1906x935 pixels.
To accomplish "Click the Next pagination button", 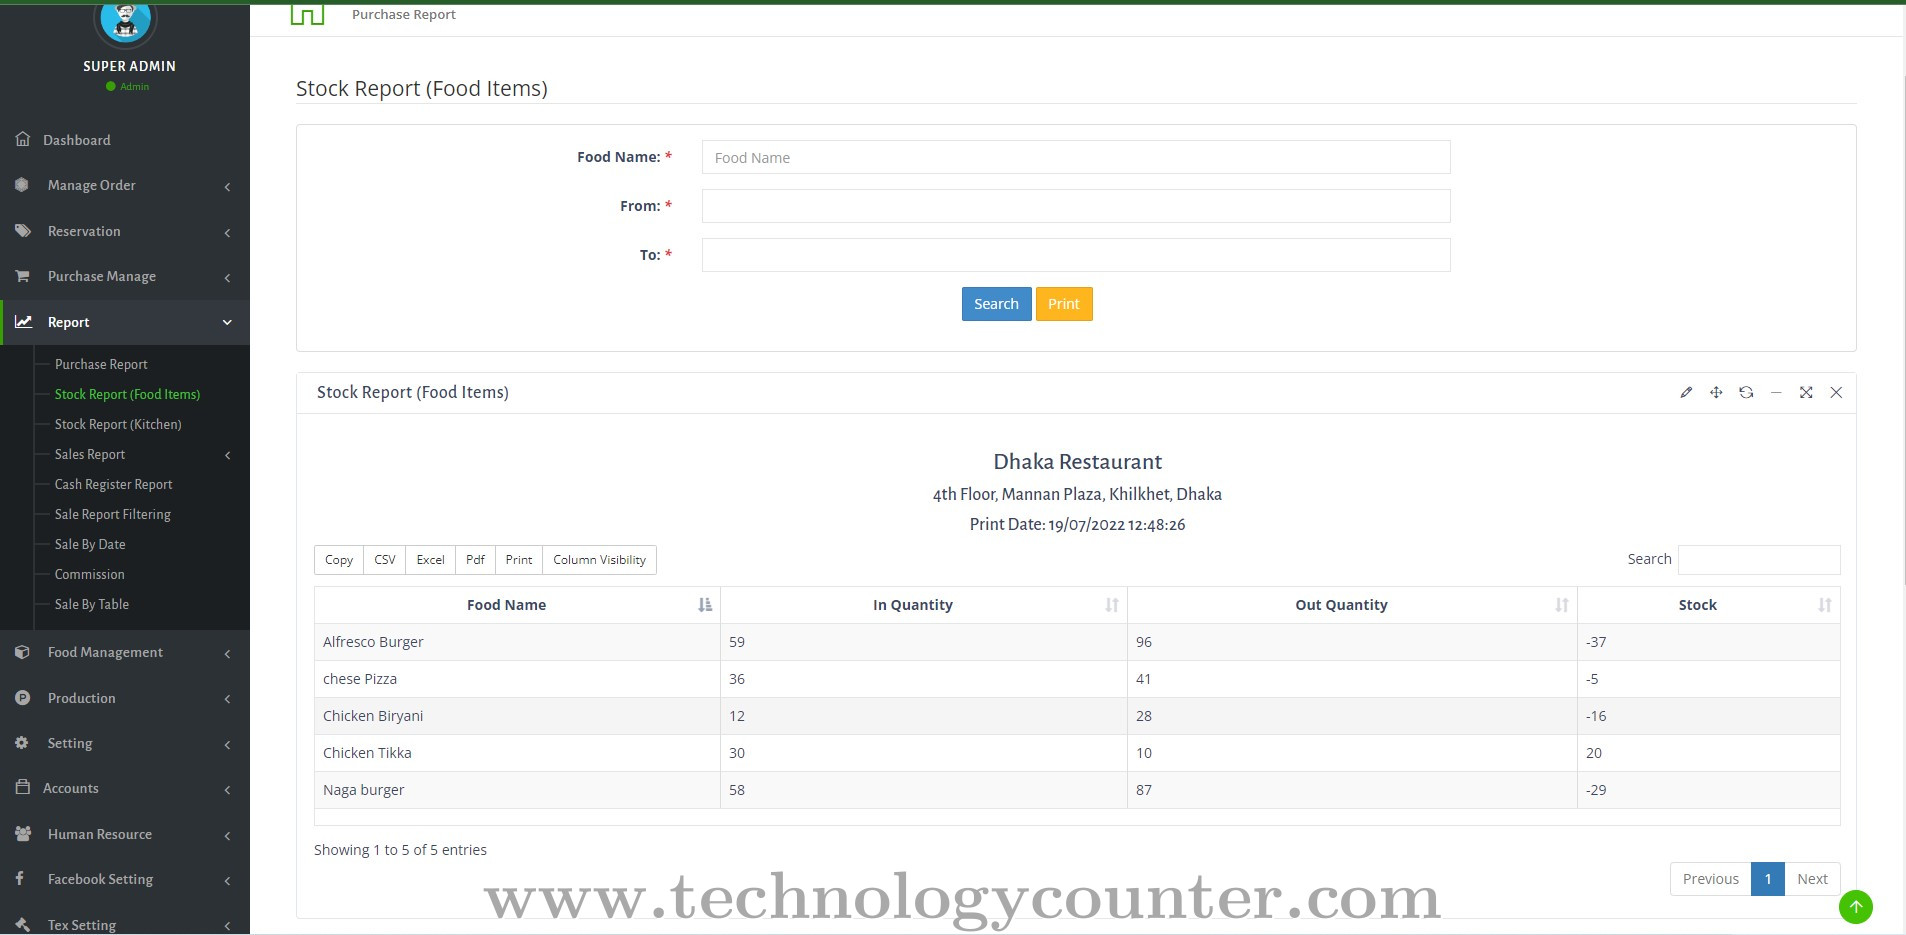I will point(1812,879).
